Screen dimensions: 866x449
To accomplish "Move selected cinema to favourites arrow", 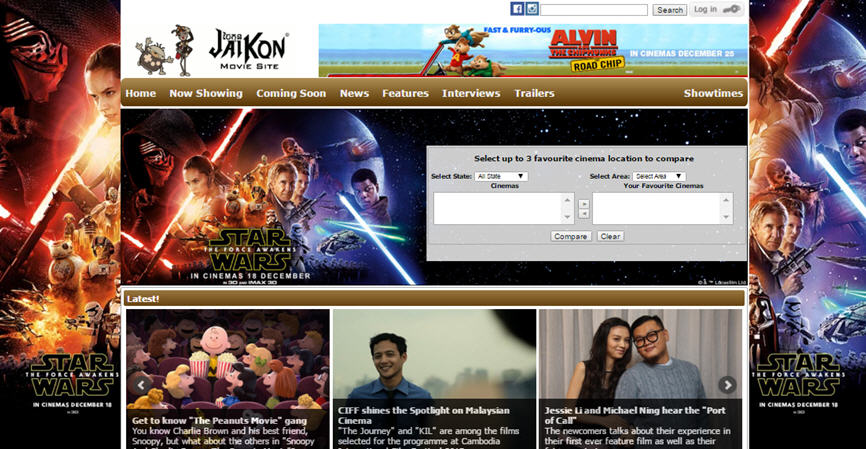I will tap(584, 204).
